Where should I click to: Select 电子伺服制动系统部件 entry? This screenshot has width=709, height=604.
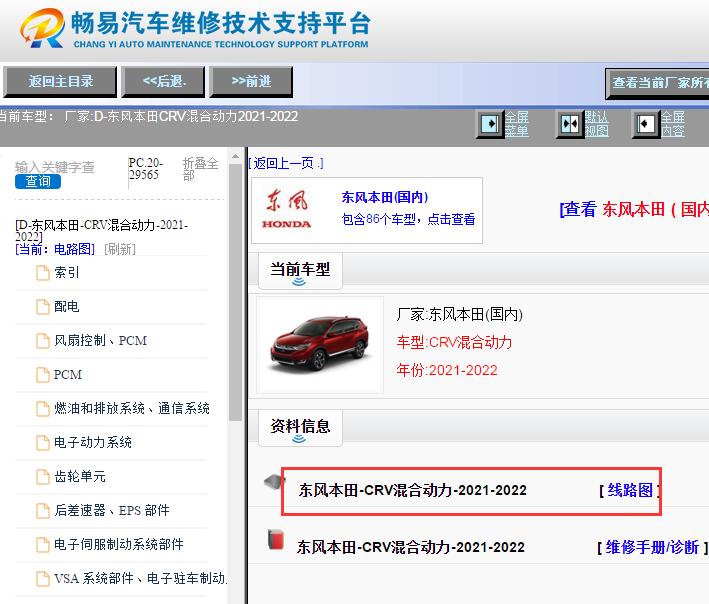point(118,544)
